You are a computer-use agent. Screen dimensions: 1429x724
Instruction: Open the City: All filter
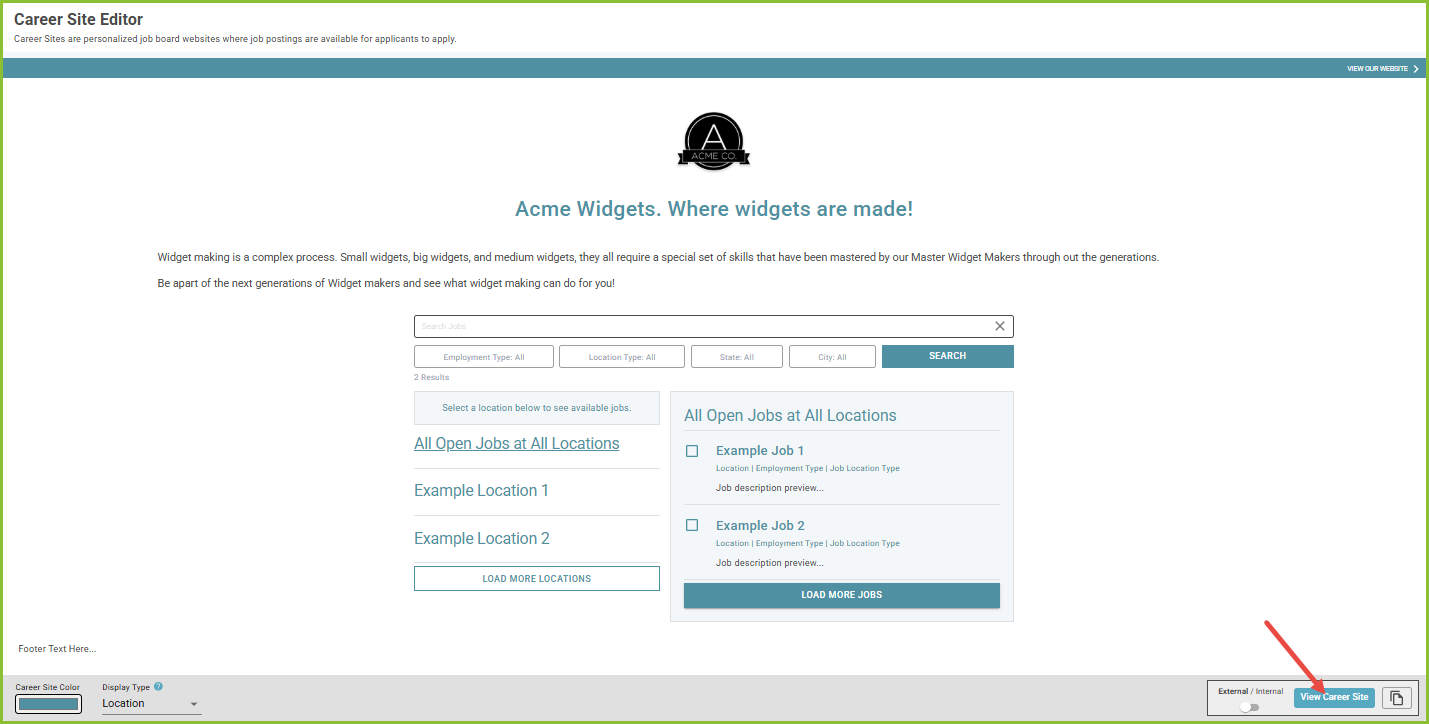(x=832, y=357)
